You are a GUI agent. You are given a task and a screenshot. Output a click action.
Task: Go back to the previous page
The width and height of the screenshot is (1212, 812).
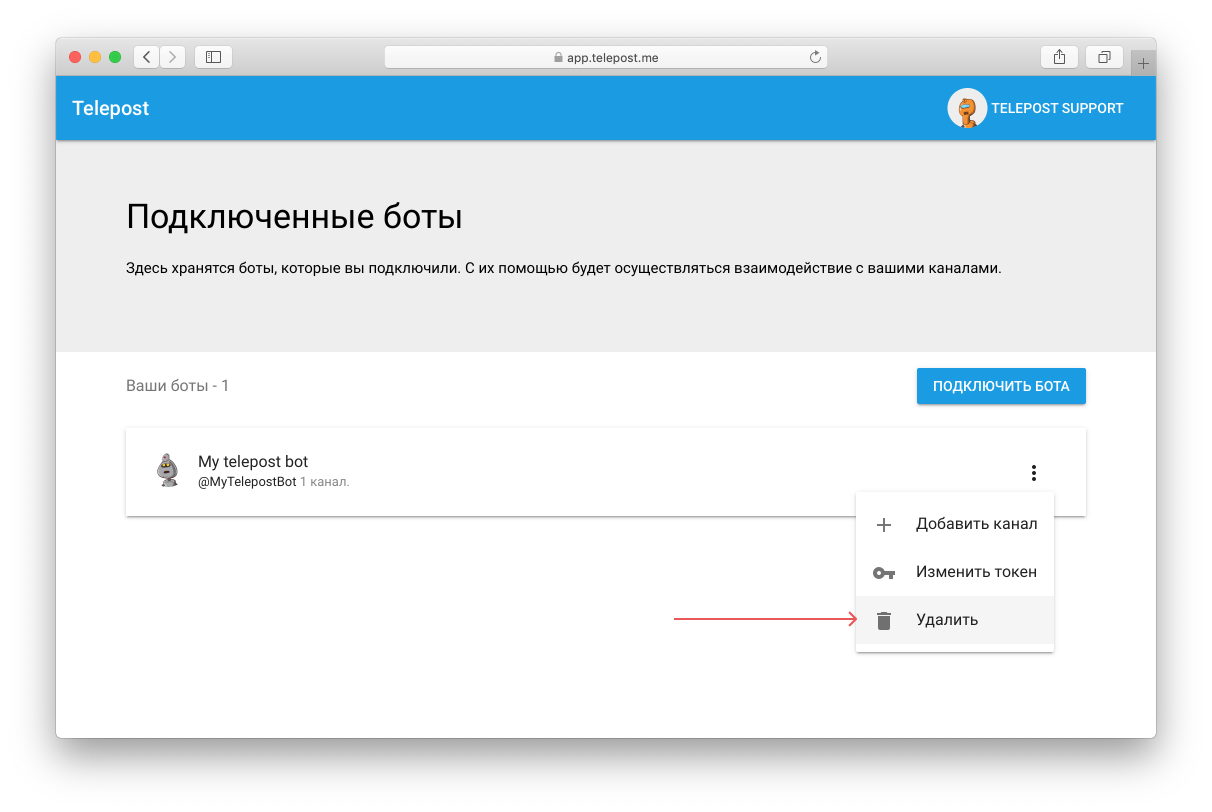[x=147, y=57]
